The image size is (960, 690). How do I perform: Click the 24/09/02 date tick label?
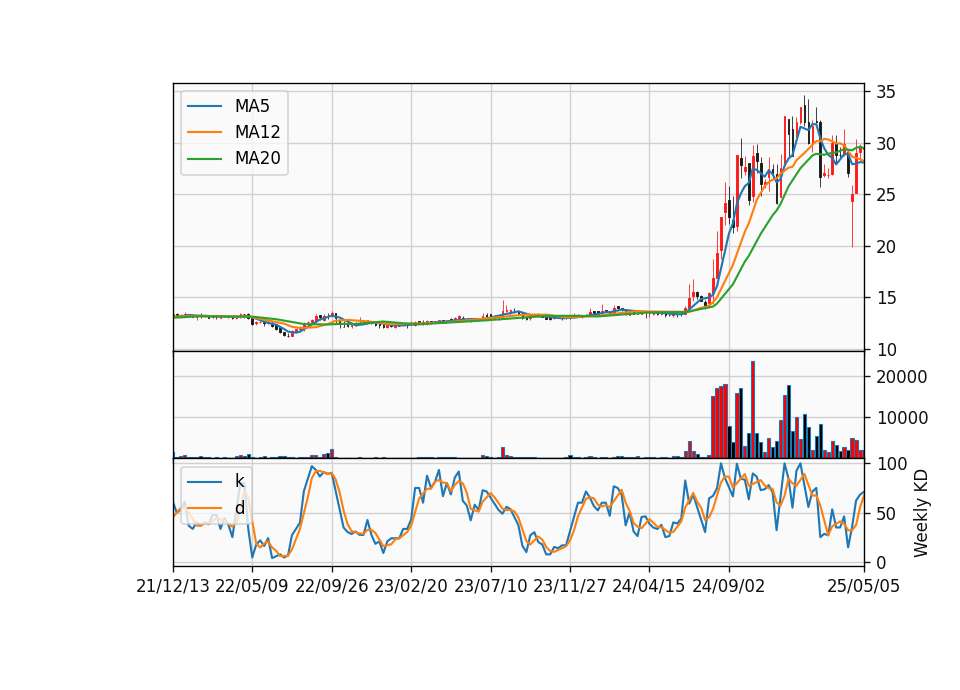729,586
